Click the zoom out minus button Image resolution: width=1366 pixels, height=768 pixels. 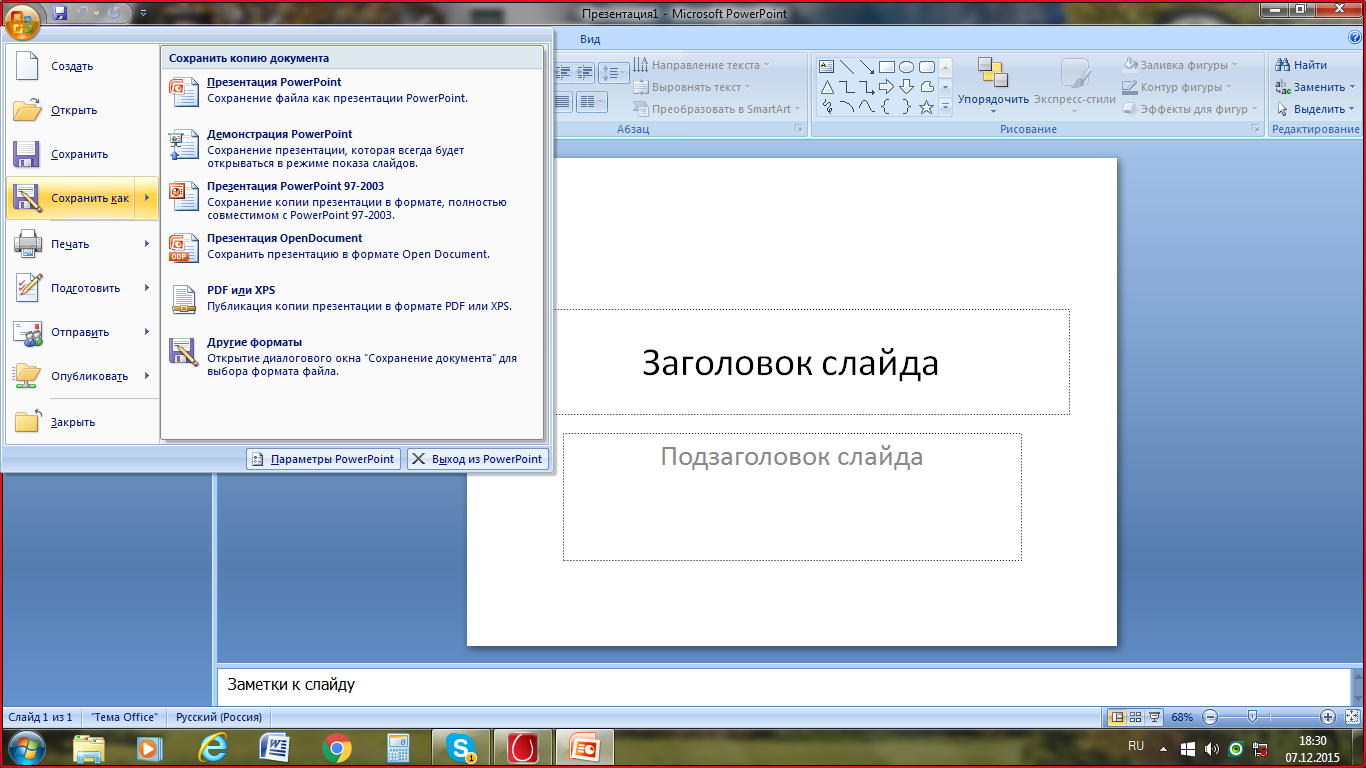click(x=1209, y=717)
